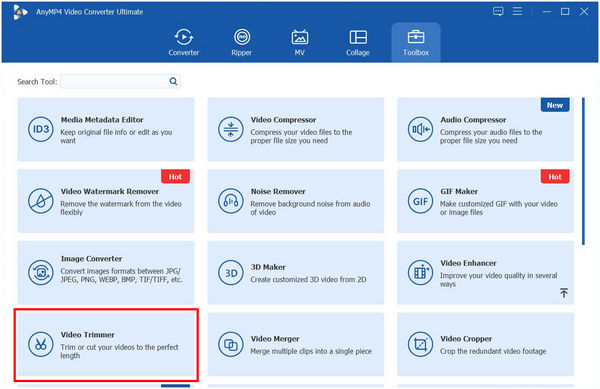Minimize the AnyMP4 window
This screenshot has height=389, width=600.
(546, 11)
